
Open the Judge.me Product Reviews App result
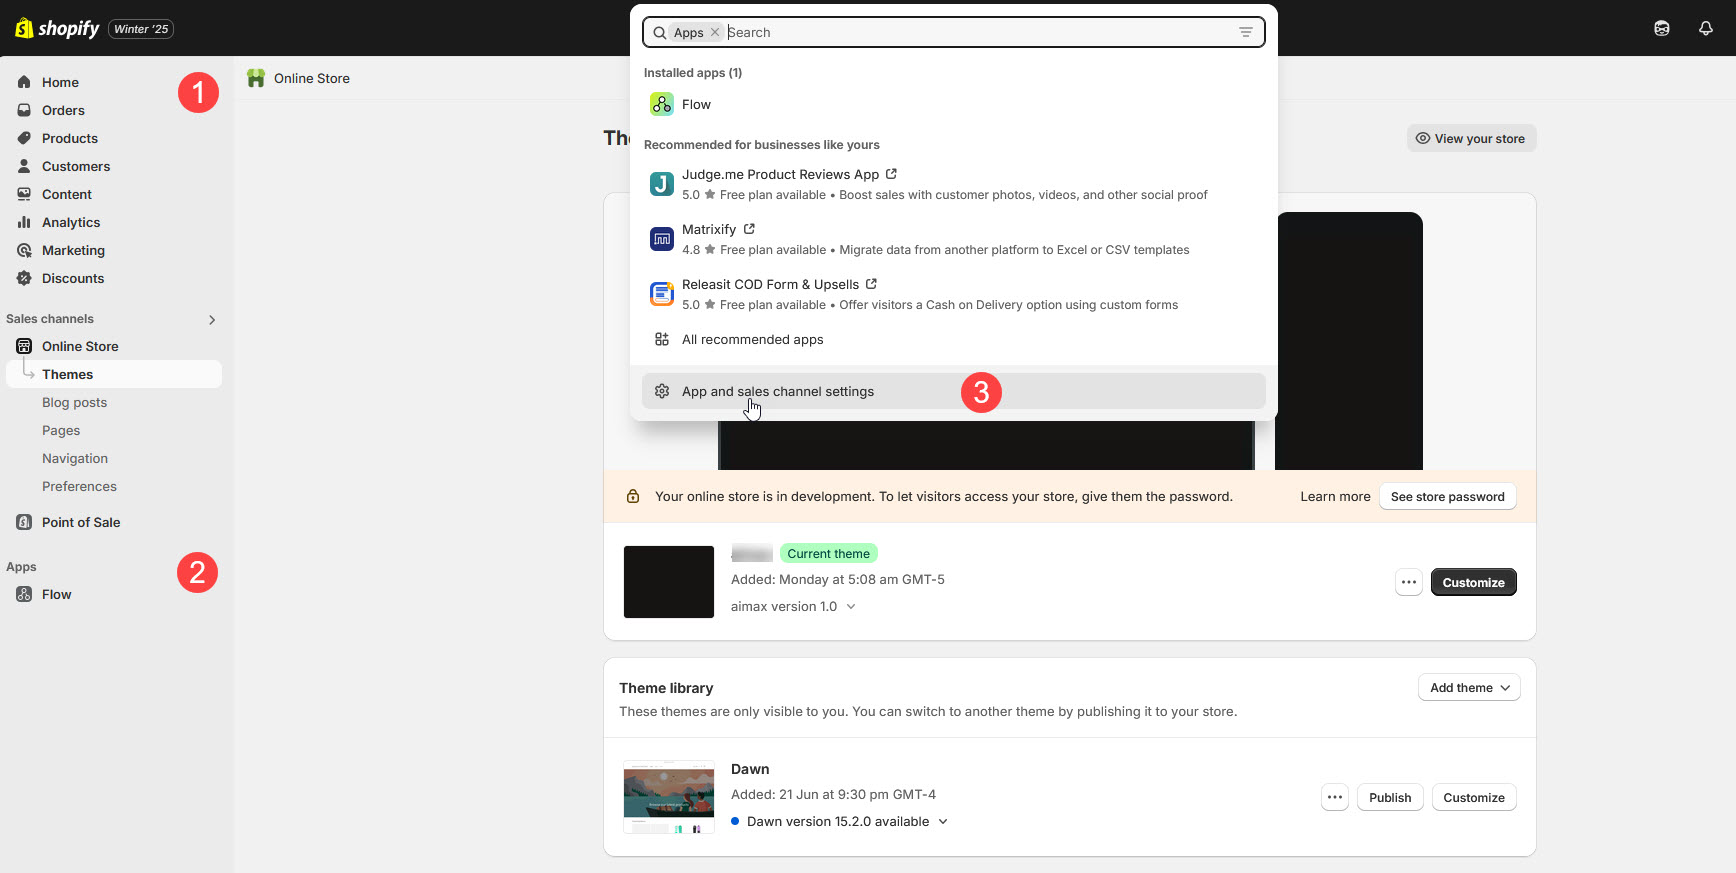click(954, 184)
